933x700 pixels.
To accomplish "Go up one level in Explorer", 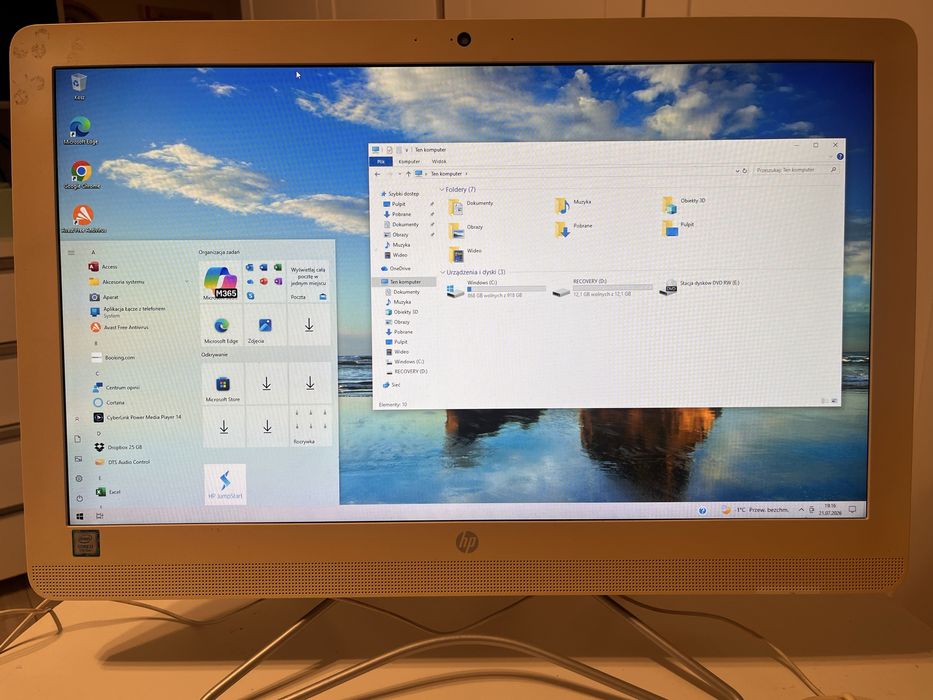I will pos(408,174).
